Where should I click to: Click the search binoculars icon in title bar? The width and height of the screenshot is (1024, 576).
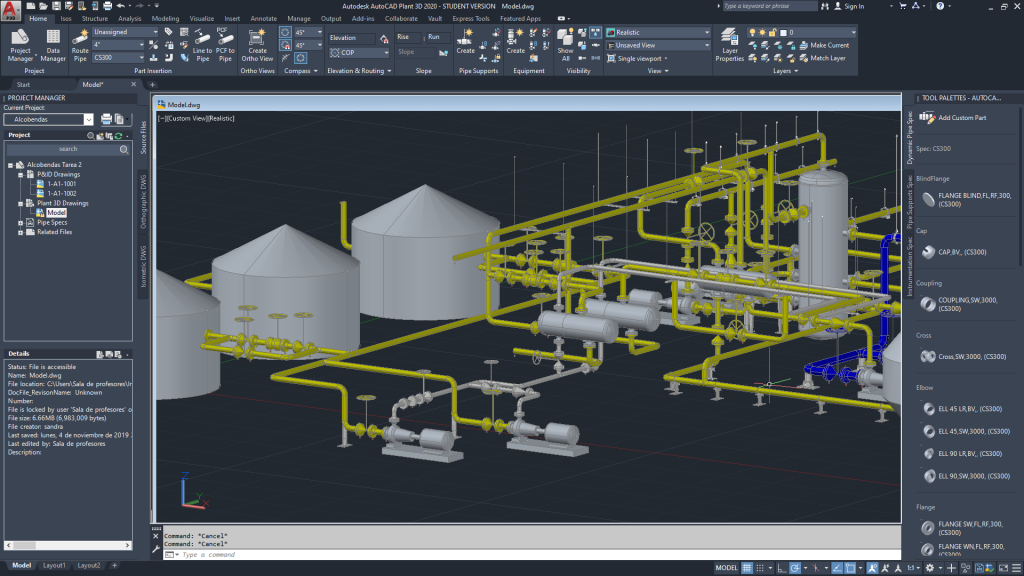point(825,6)
